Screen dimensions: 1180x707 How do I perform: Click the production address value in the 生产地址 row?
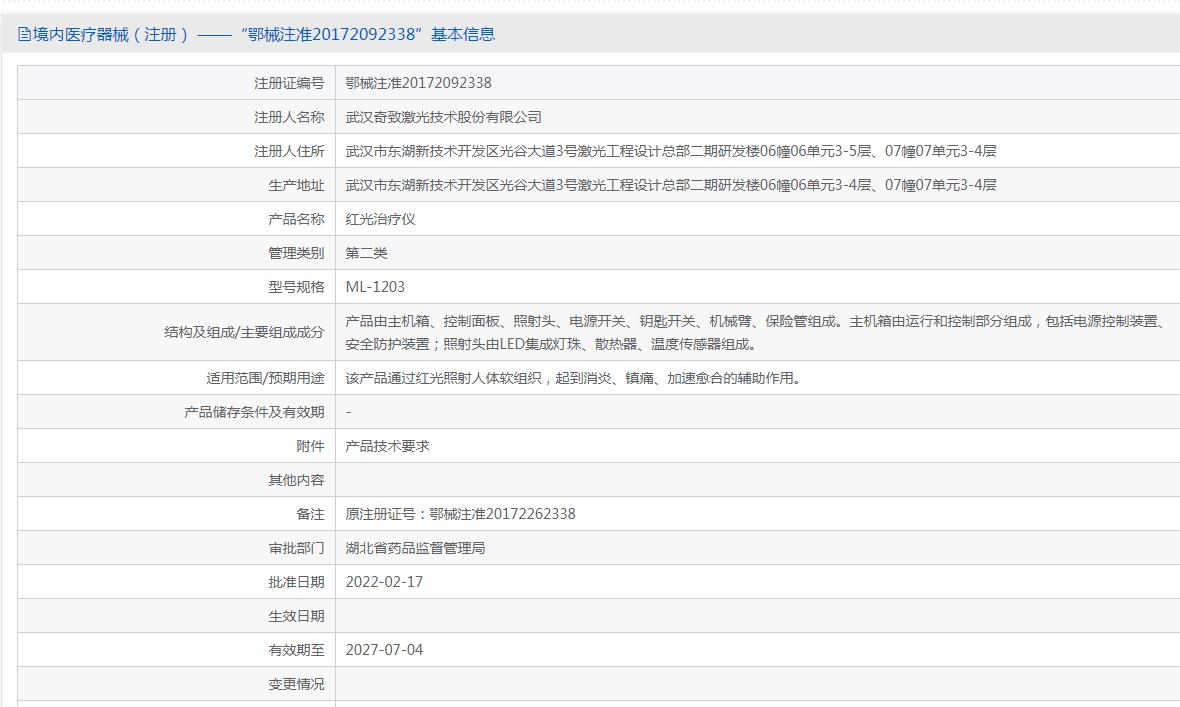(x=671, y=184)
